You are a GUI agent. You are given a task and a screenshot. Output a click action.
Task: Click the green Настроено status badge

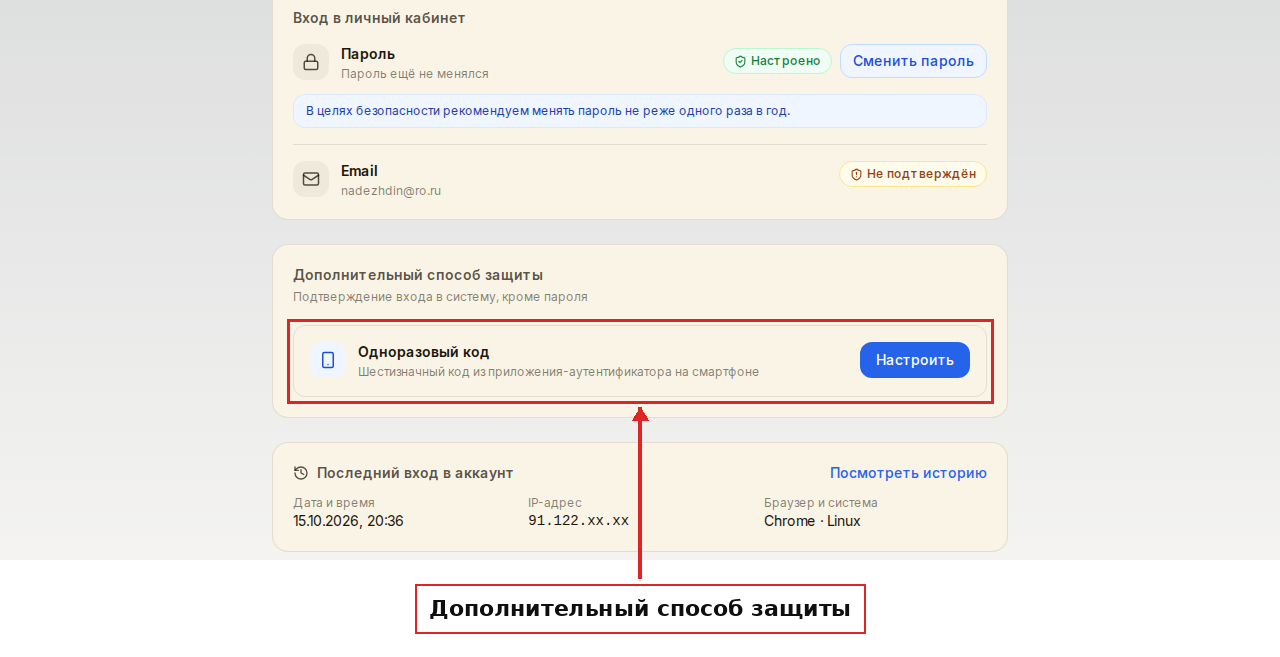click(778, 61)
